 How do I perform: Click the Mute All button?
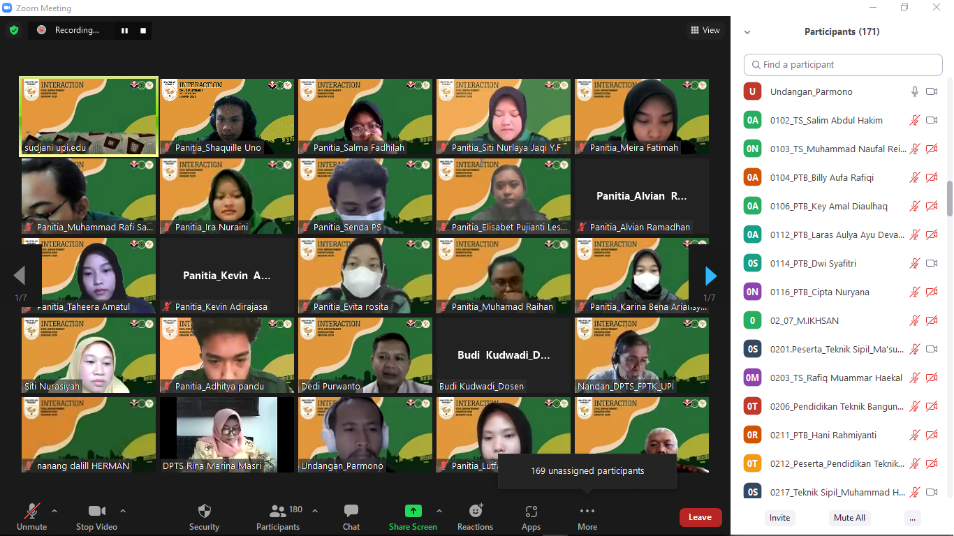point(849,518)
